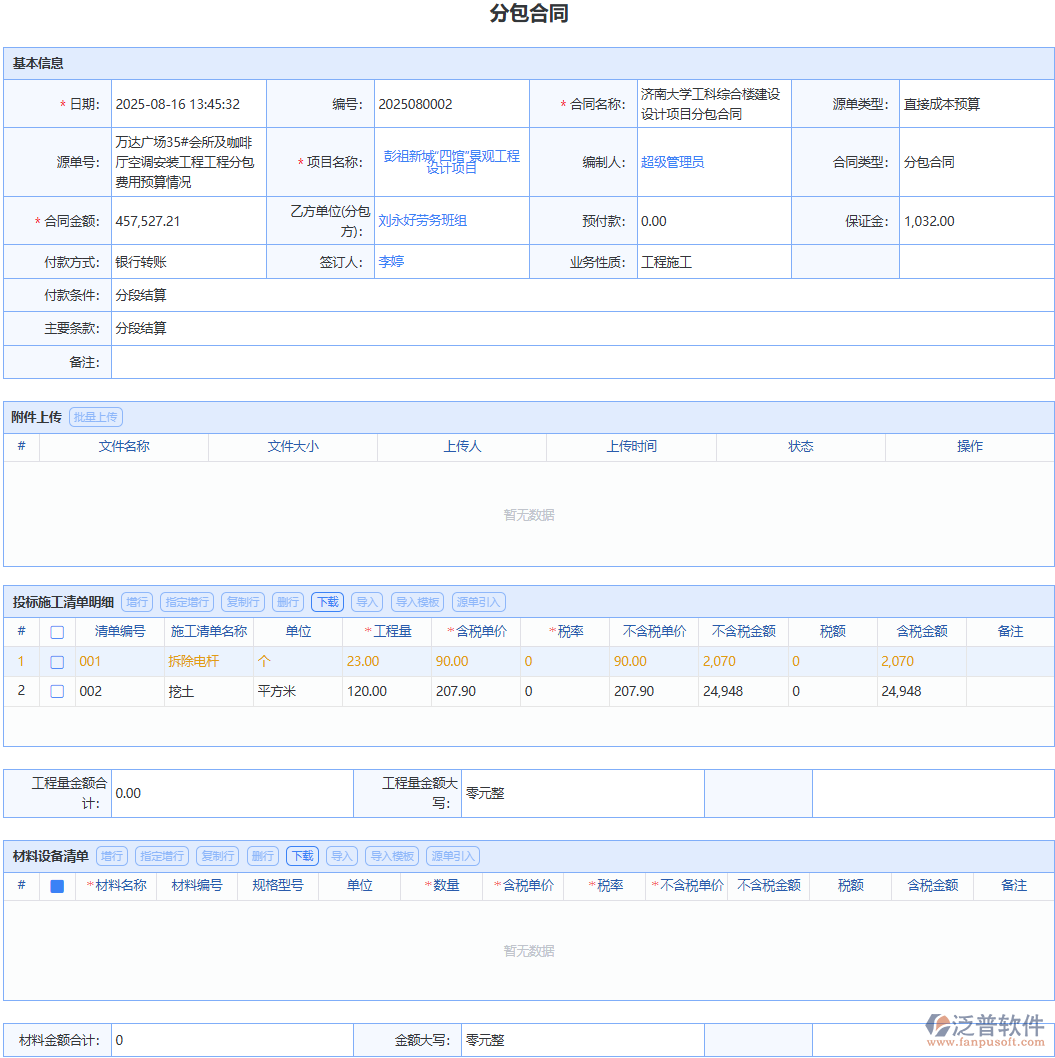Click the 李婷 signer link

pyautogui.click(x=393, y=261)
